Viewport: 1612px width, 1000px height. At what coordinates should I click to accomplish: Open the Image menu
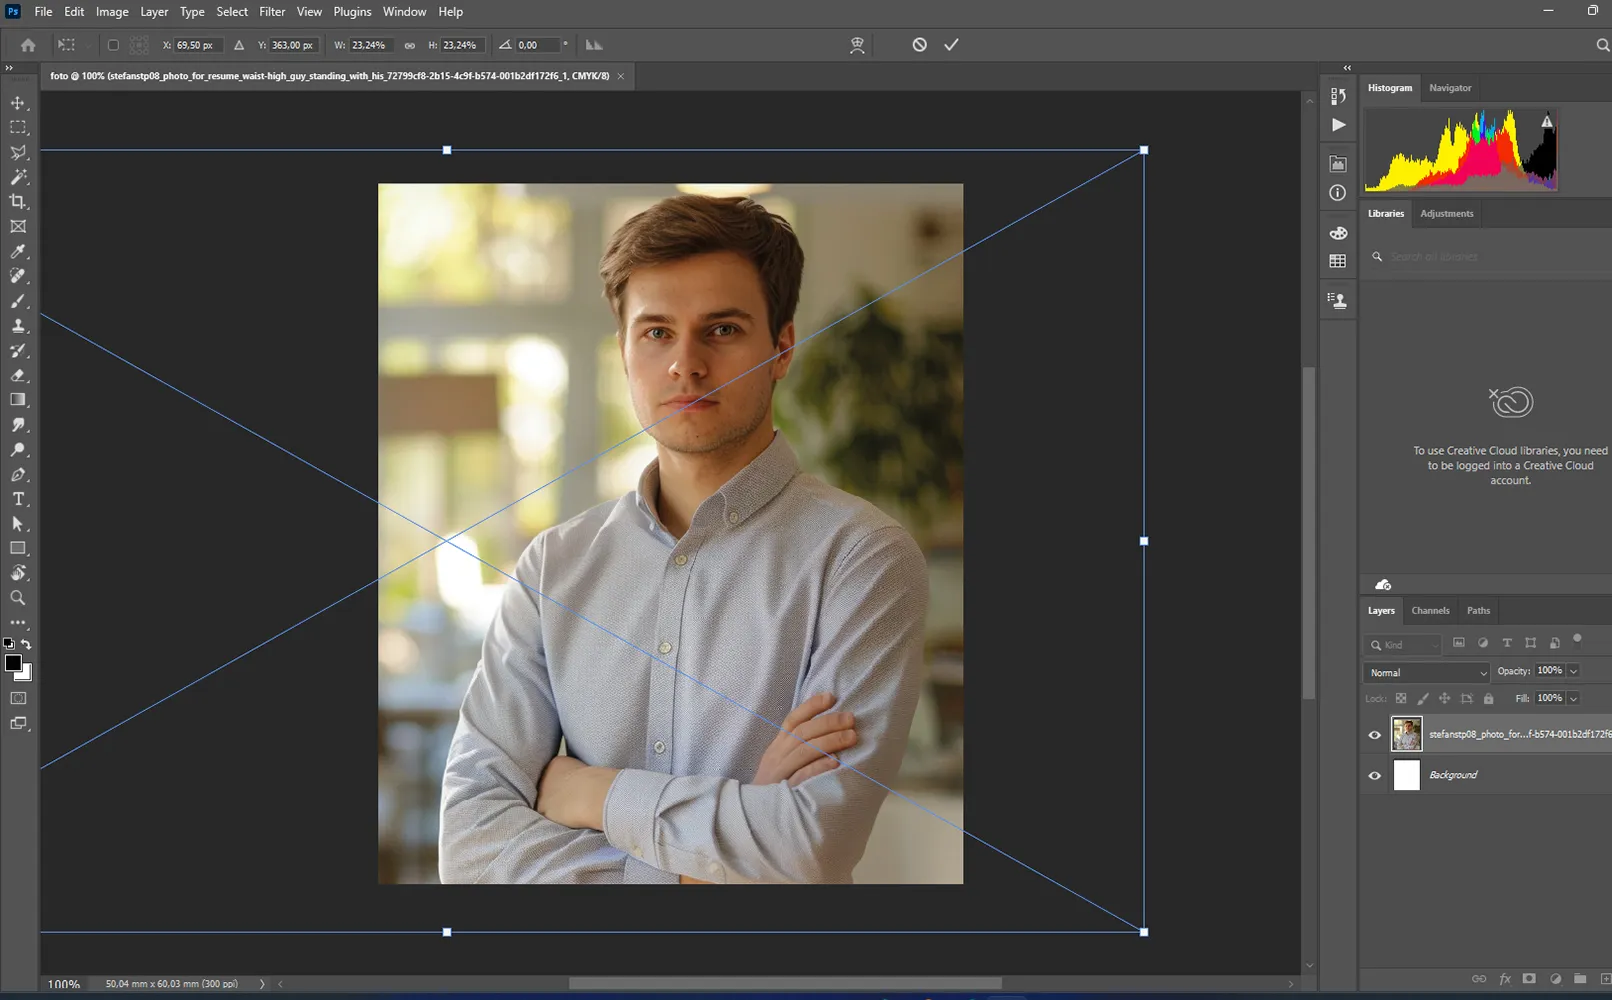click(x=112, y=12)
